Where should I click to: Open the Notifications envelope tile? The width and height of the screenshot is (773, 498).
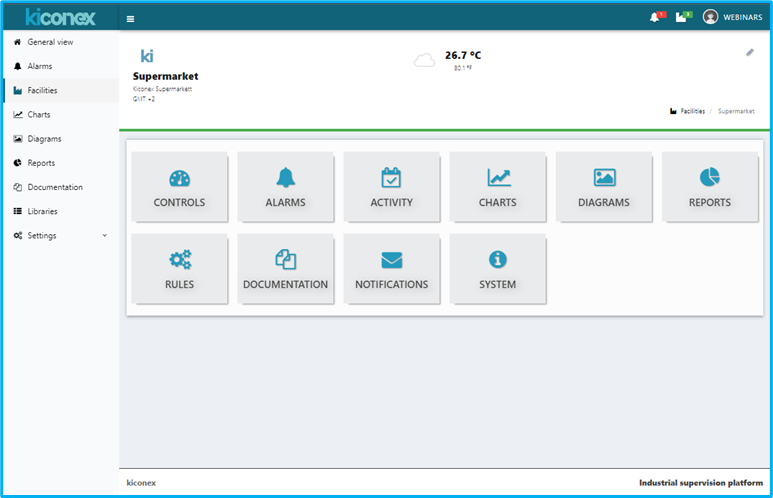(391, 268)
